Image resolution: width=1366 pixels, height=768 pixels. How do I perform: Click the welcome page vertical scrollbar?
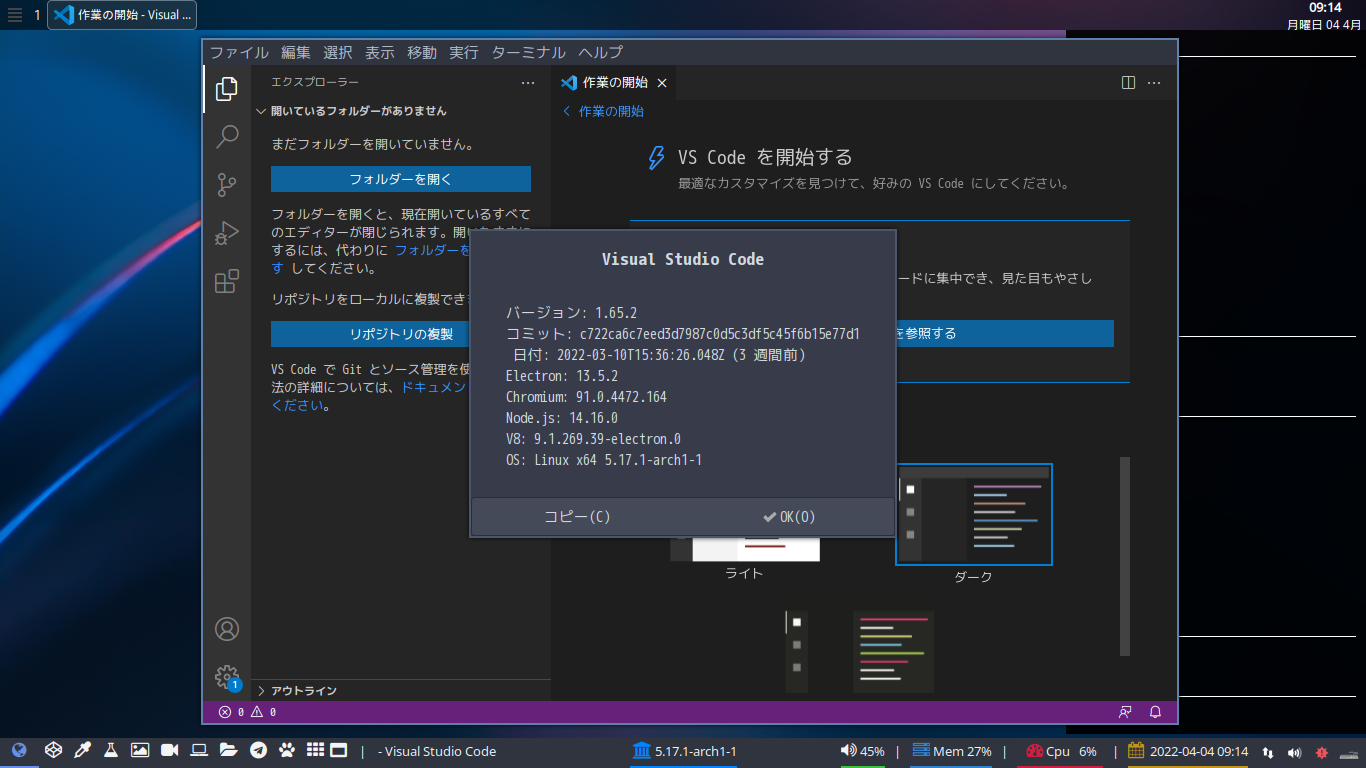point(1125,556)
